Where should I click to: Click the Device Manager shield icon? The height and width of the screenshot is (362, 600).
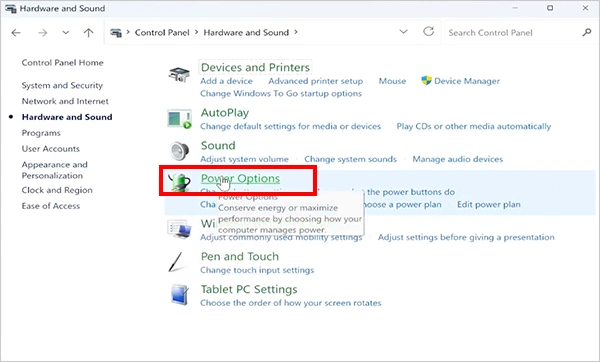[426, 81]
